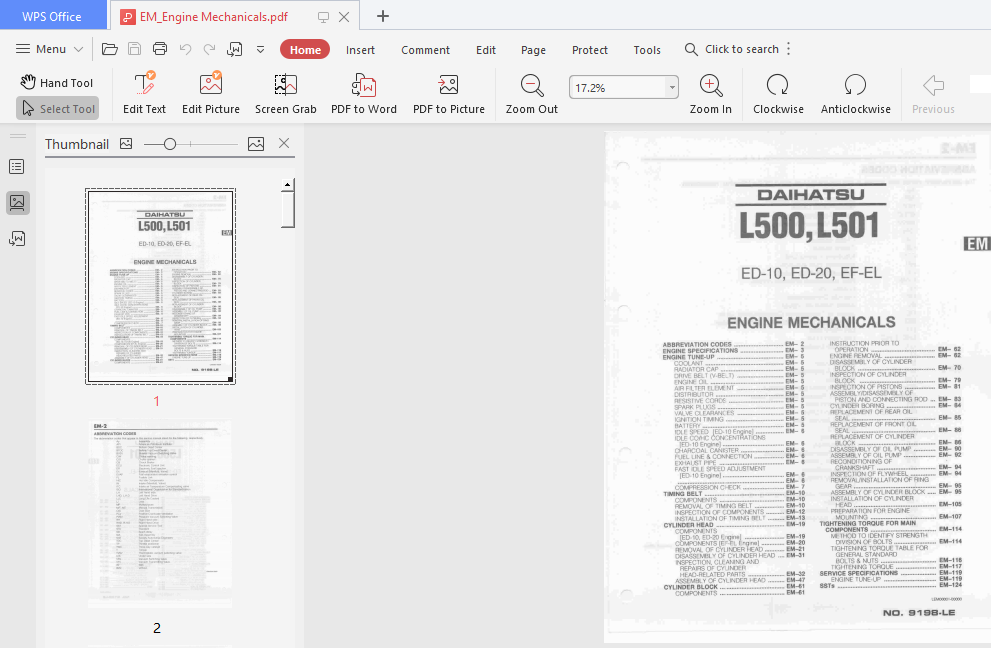This screenshot has width=991, height=648.
Task: Open the Page ribbon tab
Action: click(x=533, y=50)
